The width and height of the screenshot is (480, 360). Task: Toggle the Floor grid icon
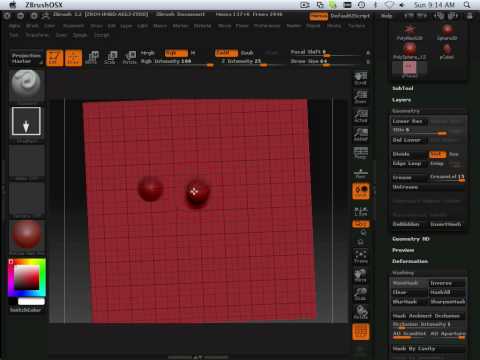pos(361,173)
